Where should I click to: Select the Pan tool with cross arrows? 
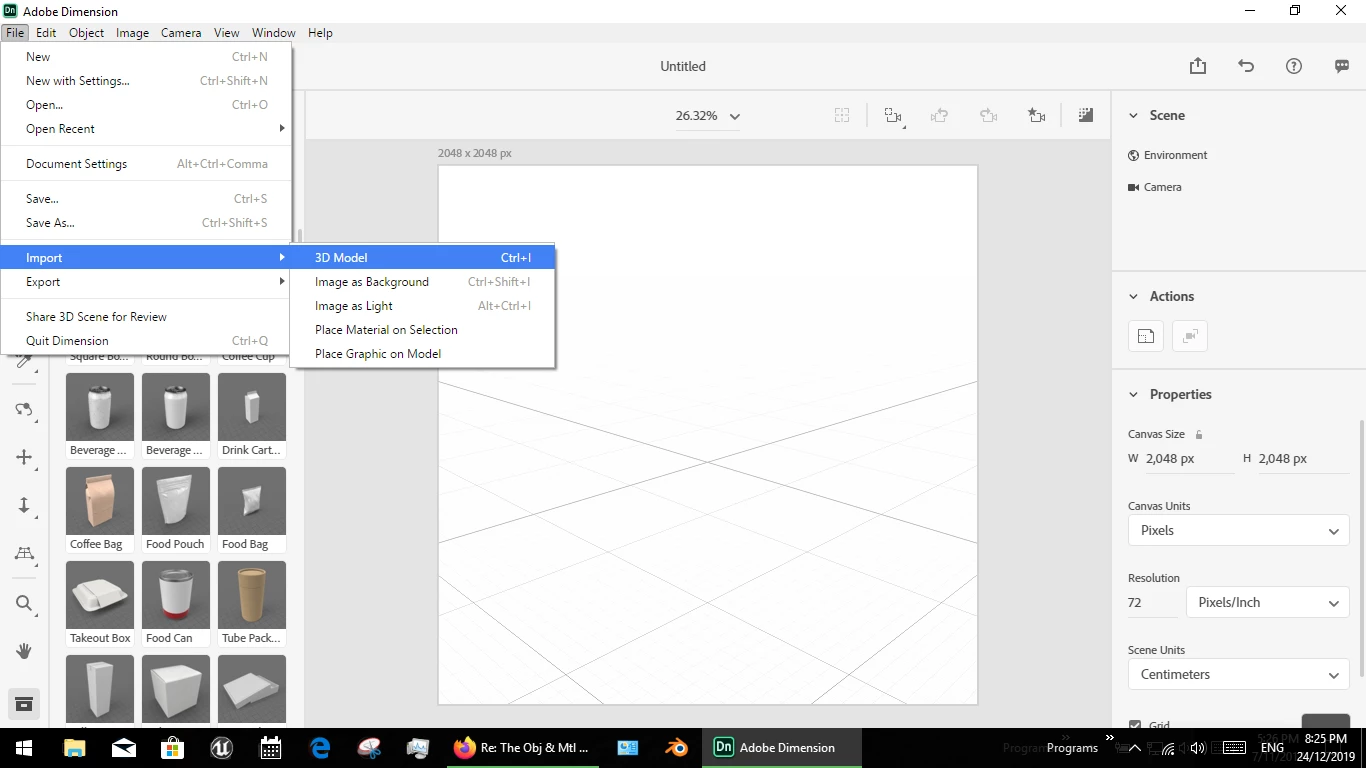pyautogui.click(x=24, y=457)
